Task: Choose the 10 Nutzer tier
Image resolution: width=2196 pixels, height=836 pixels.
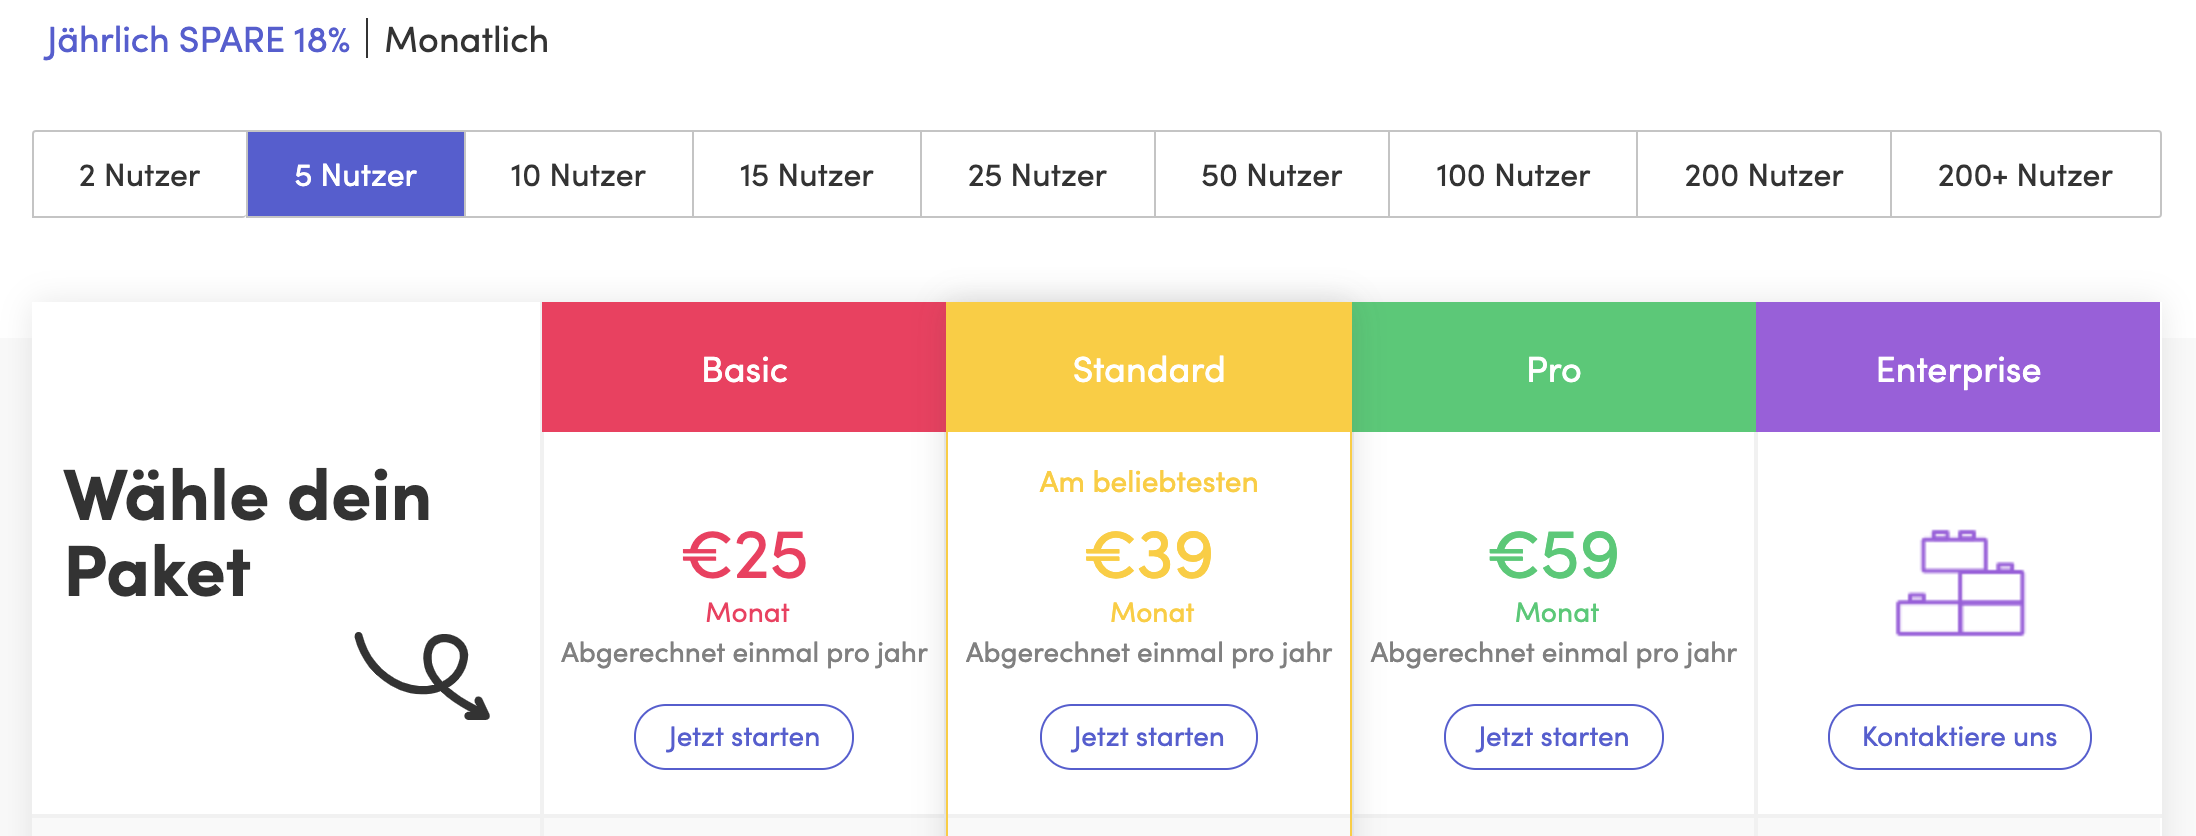Action: 578,175
